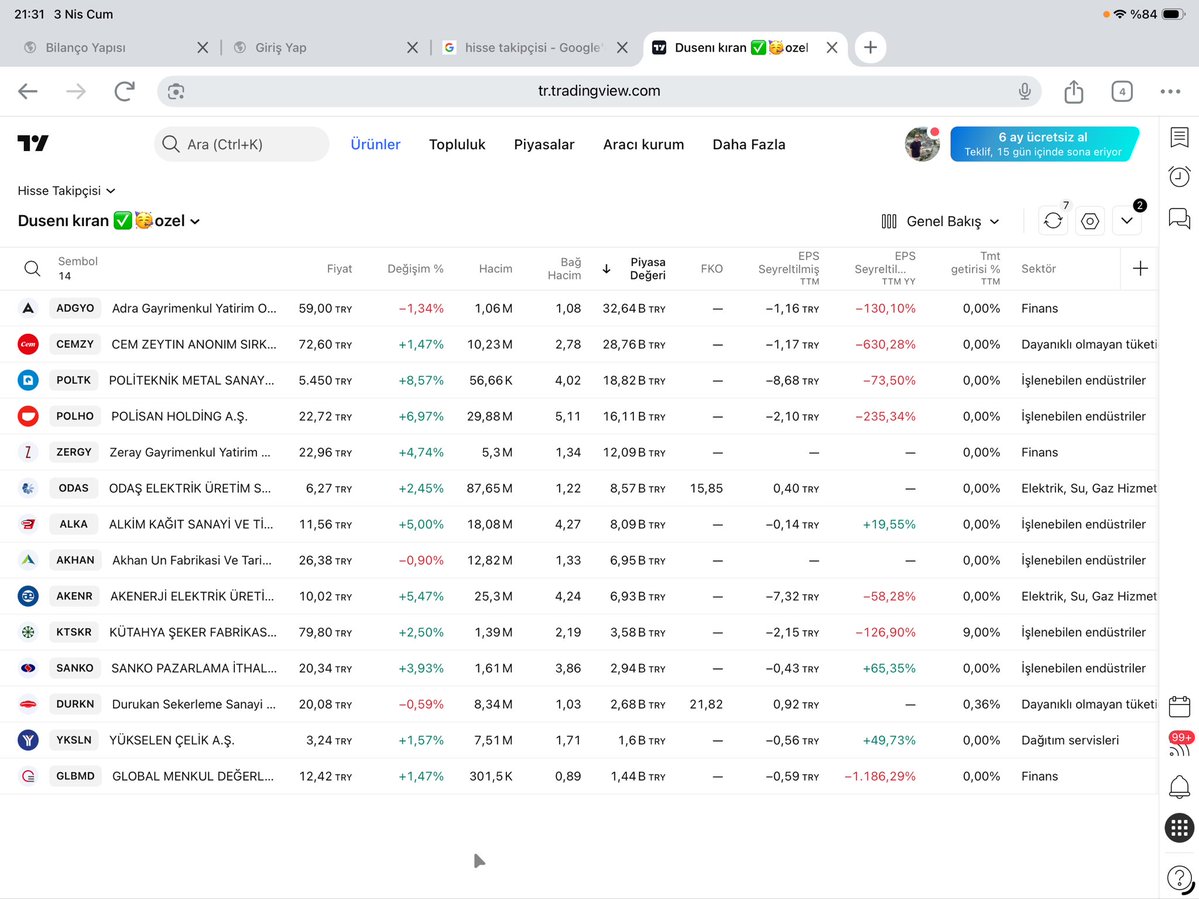The image size is (1199, 899).
Task: Open the browser three-dots menu
Action: pyautogui.click(x=1170, y=92)
